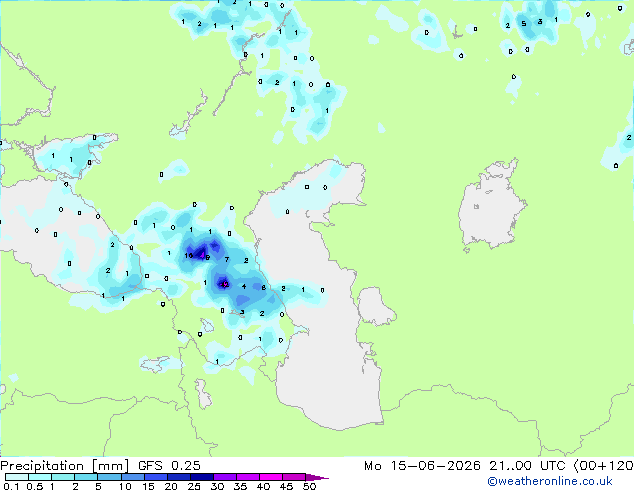Select the 20–25 mm dark blue swatch
Screen dimensions: 634x490
(179, 477)
